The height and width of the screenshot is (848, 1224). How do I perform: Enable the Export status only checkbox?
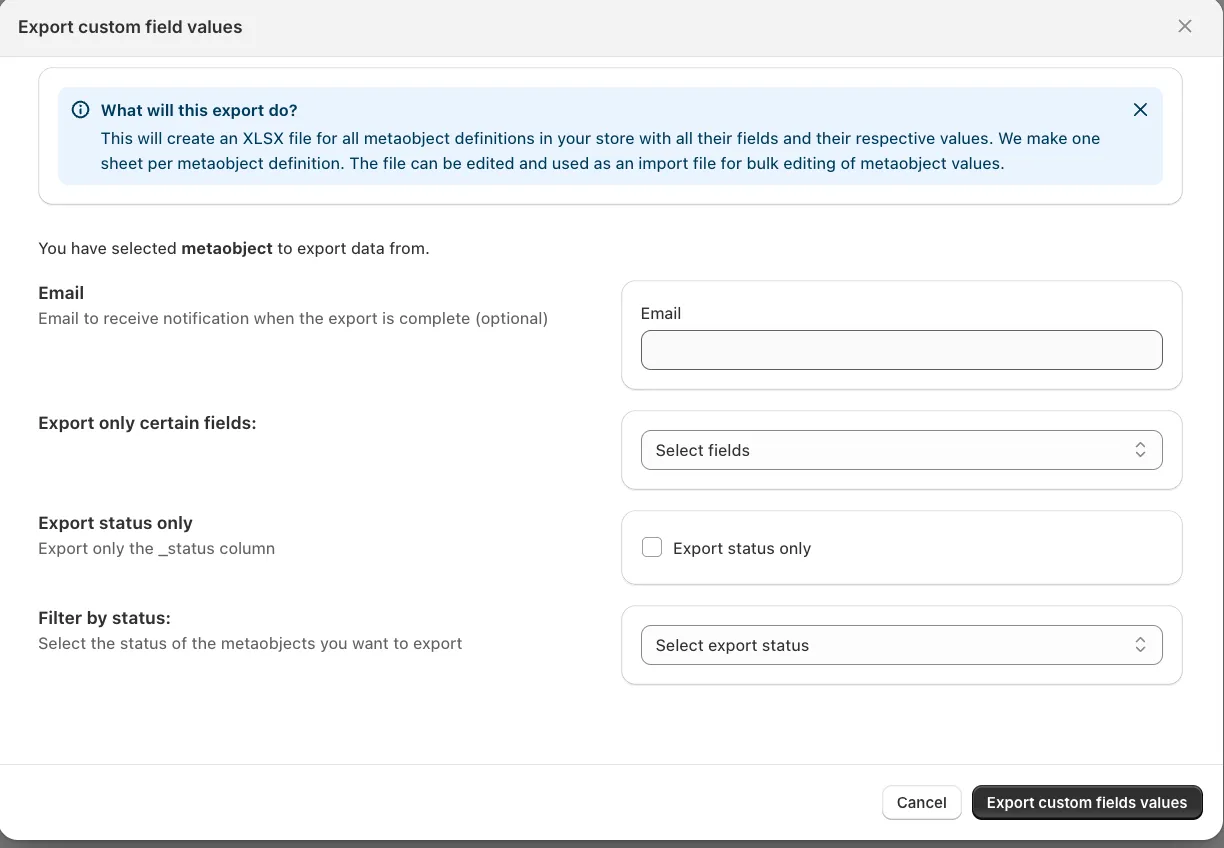coord(652,547)
